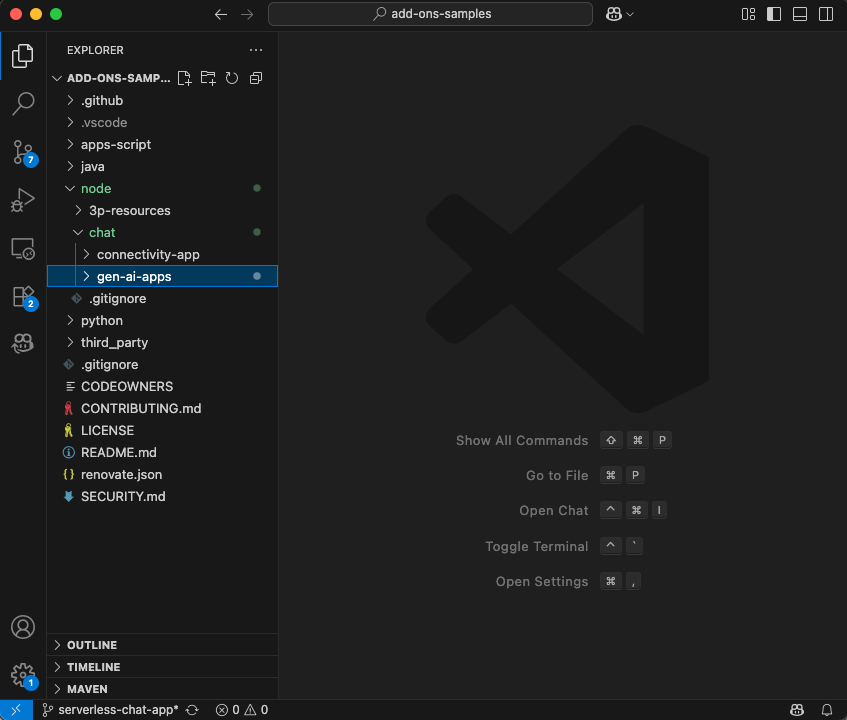Screen dimensions: 847x720
Task: Collapse the node folder
Action: pyautogui.click(x=96, y=188)
